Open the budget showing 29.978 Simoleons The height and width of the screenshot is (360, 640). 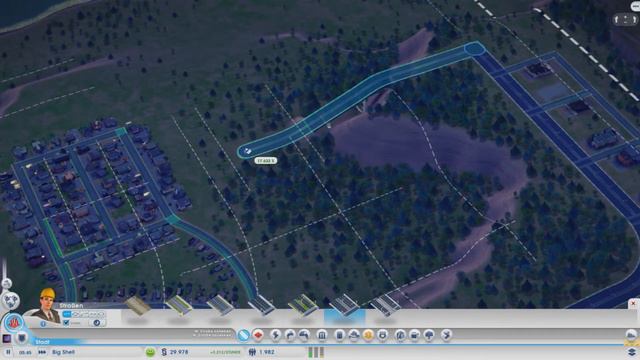(x=175, y=352)
